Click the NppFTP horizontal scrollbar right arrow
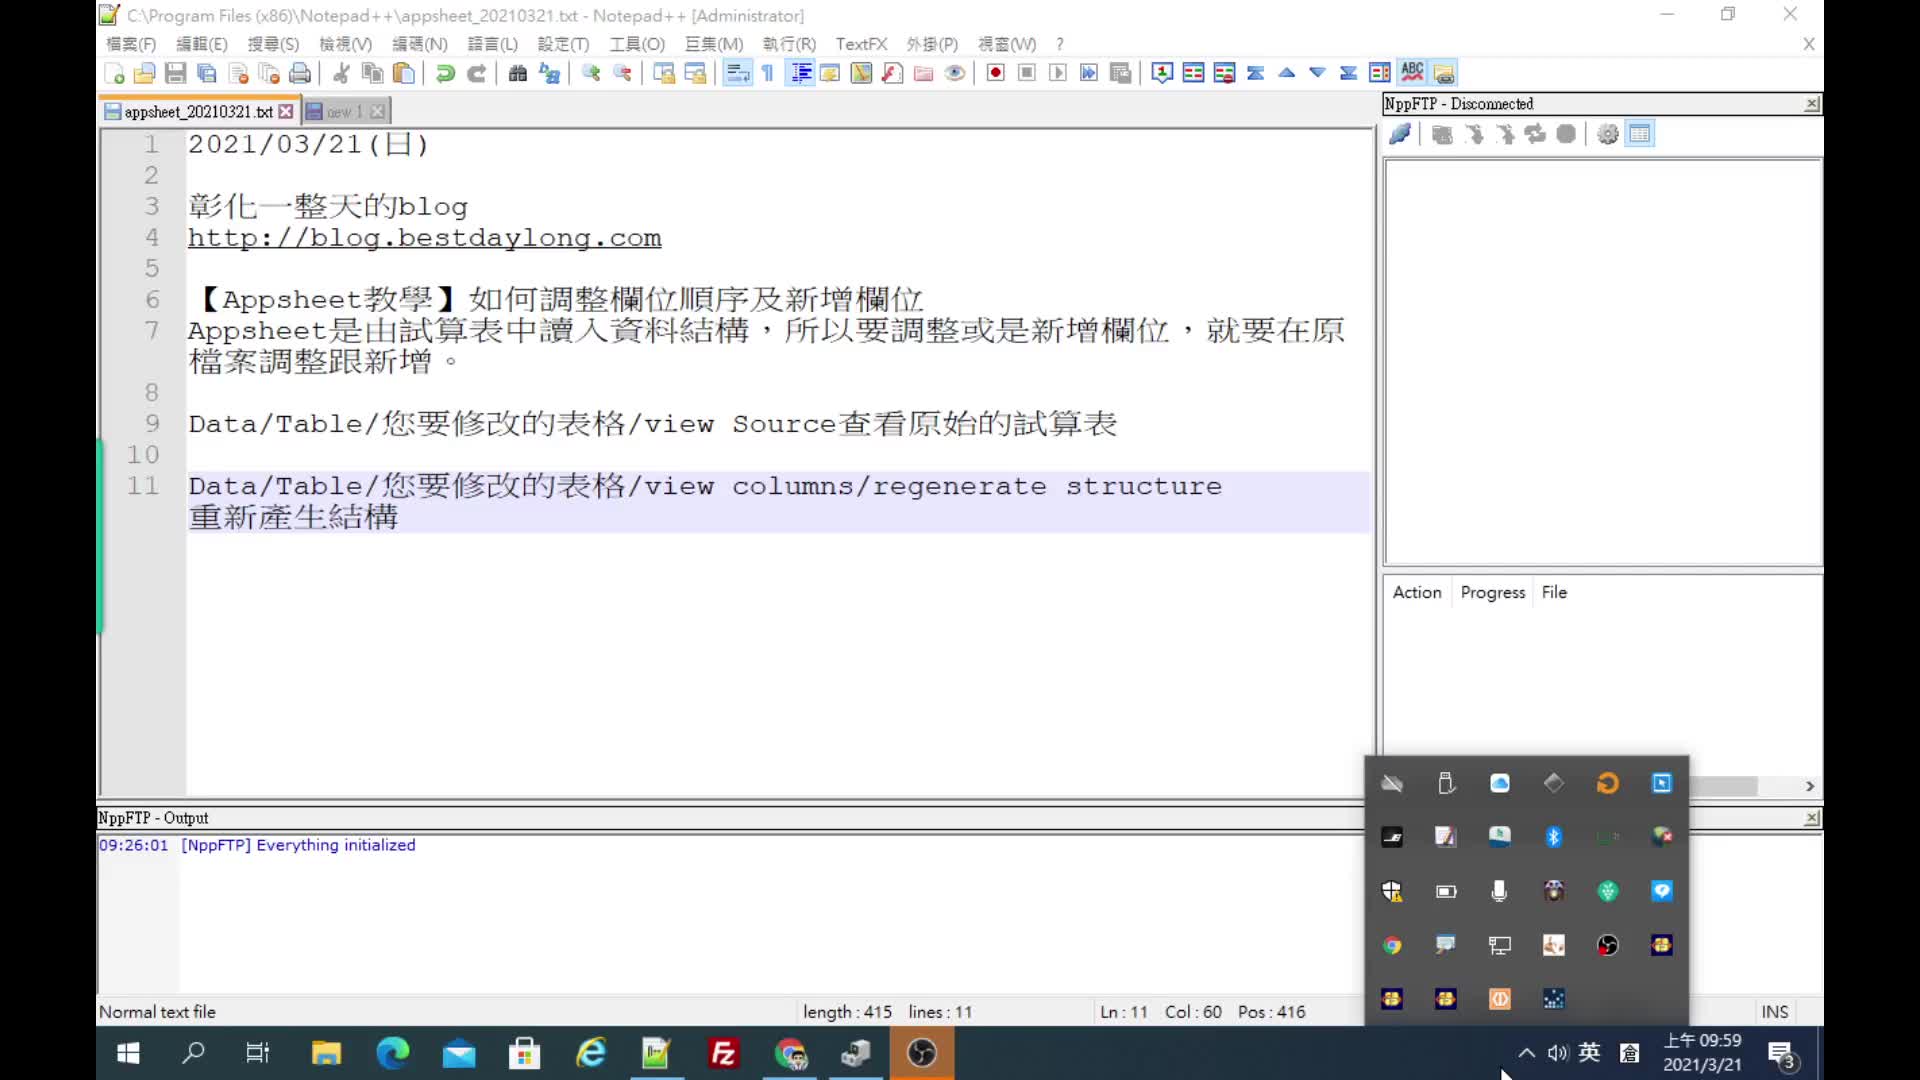This screenshot has height=1080, width=1920. (x=1810, y=786)
